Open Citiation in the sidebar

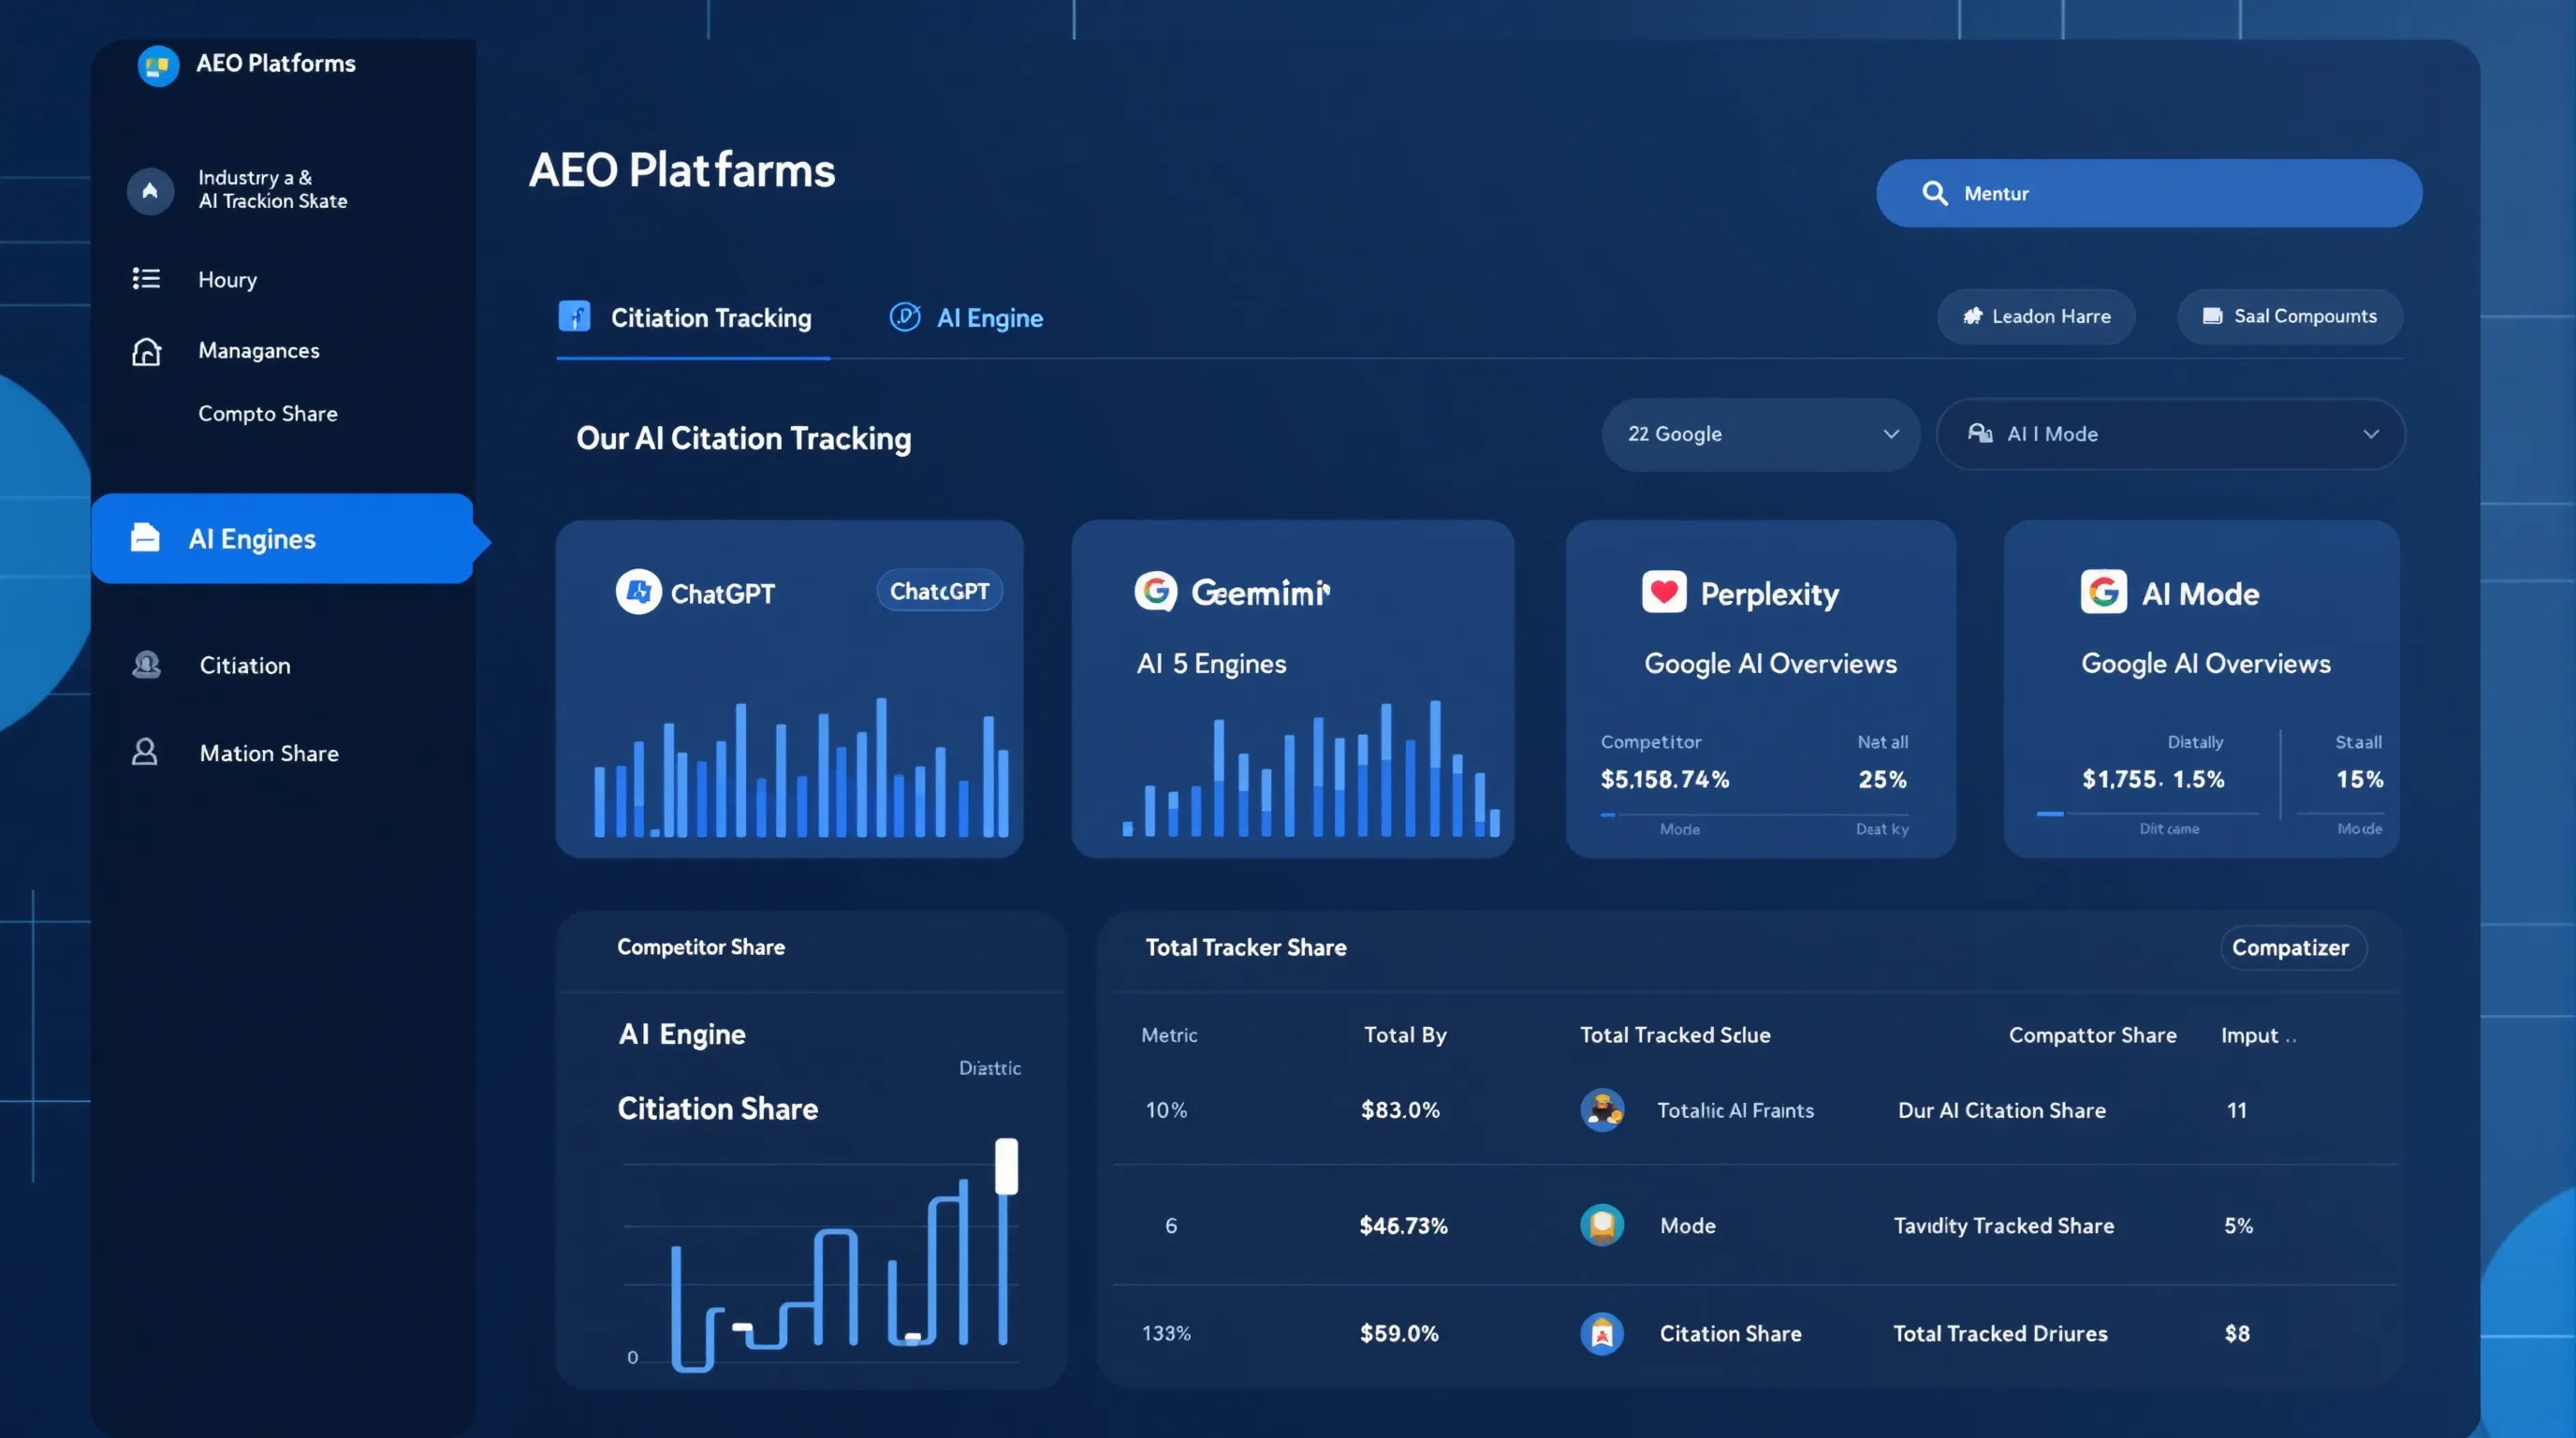(x=245, y=666)
